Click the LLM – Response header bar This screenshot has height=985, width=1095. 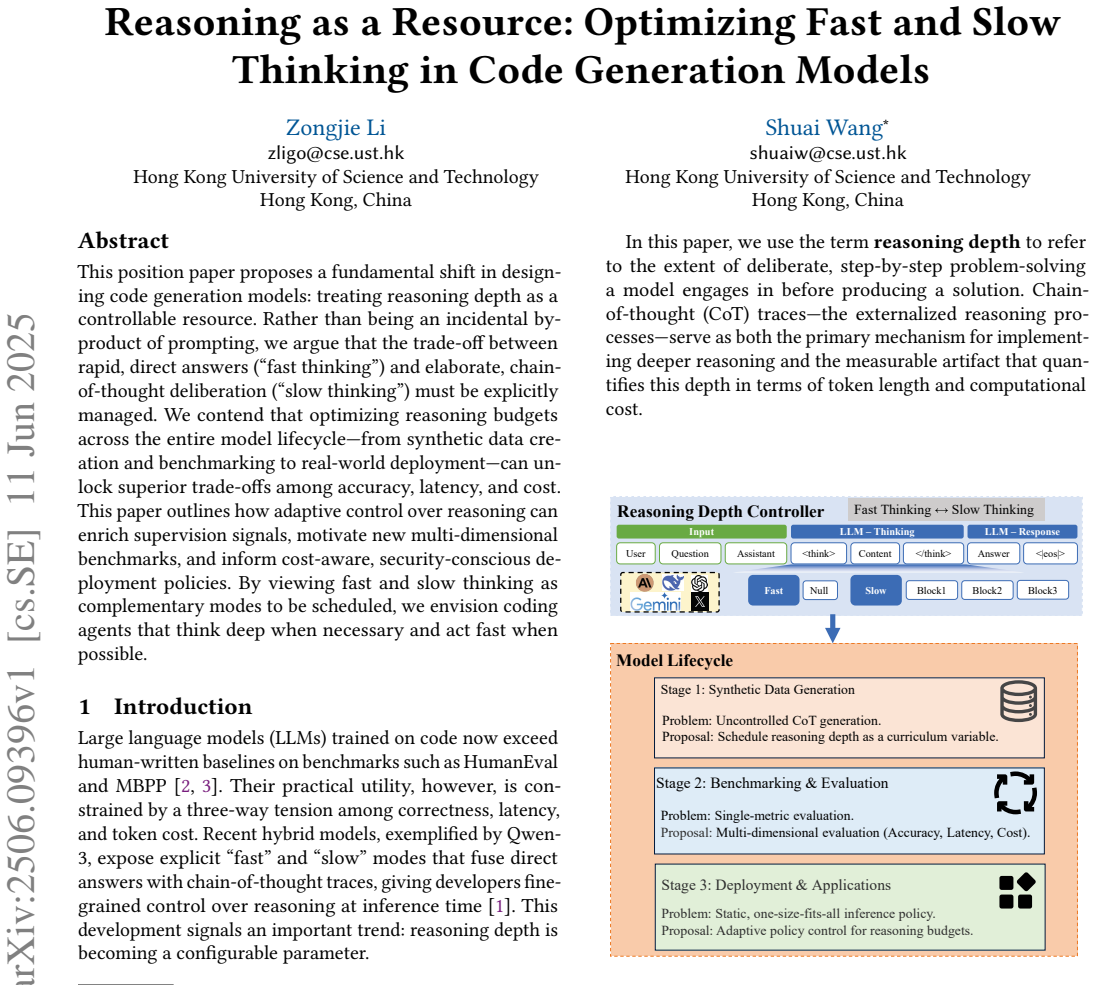[1022, 532]
